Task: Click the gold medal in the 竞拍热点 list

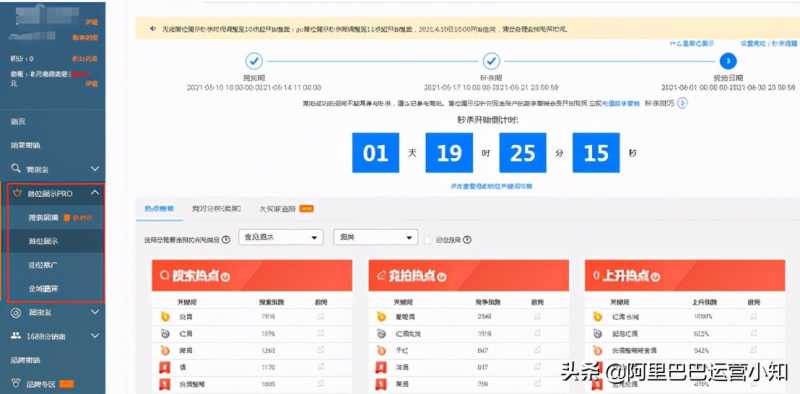Action: (x=381, y=317)
